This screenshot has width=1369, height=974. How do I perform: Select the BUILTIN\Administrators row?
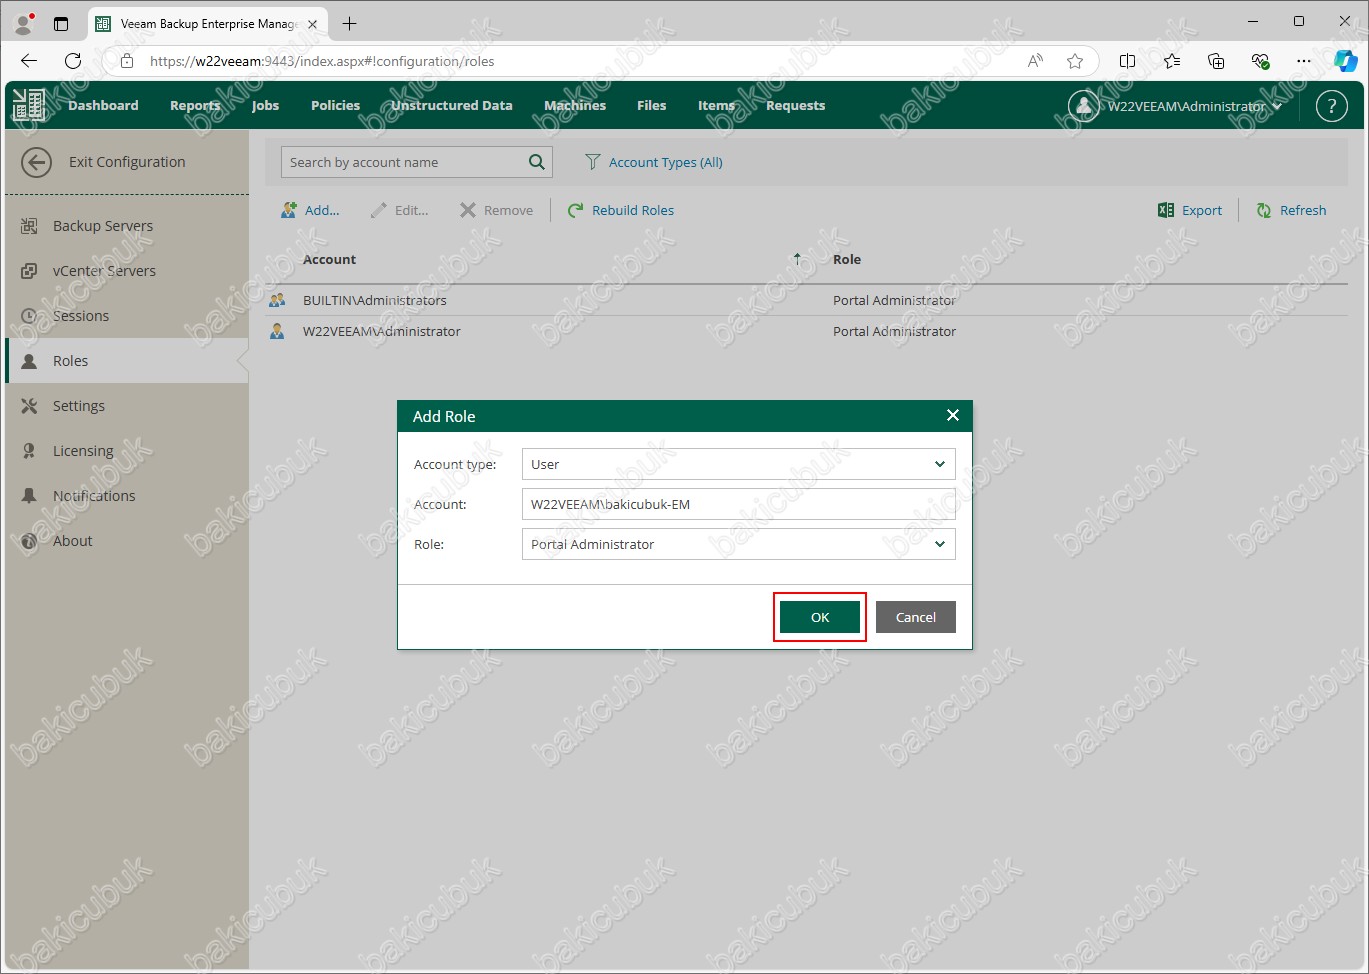(x=806, y=300)
